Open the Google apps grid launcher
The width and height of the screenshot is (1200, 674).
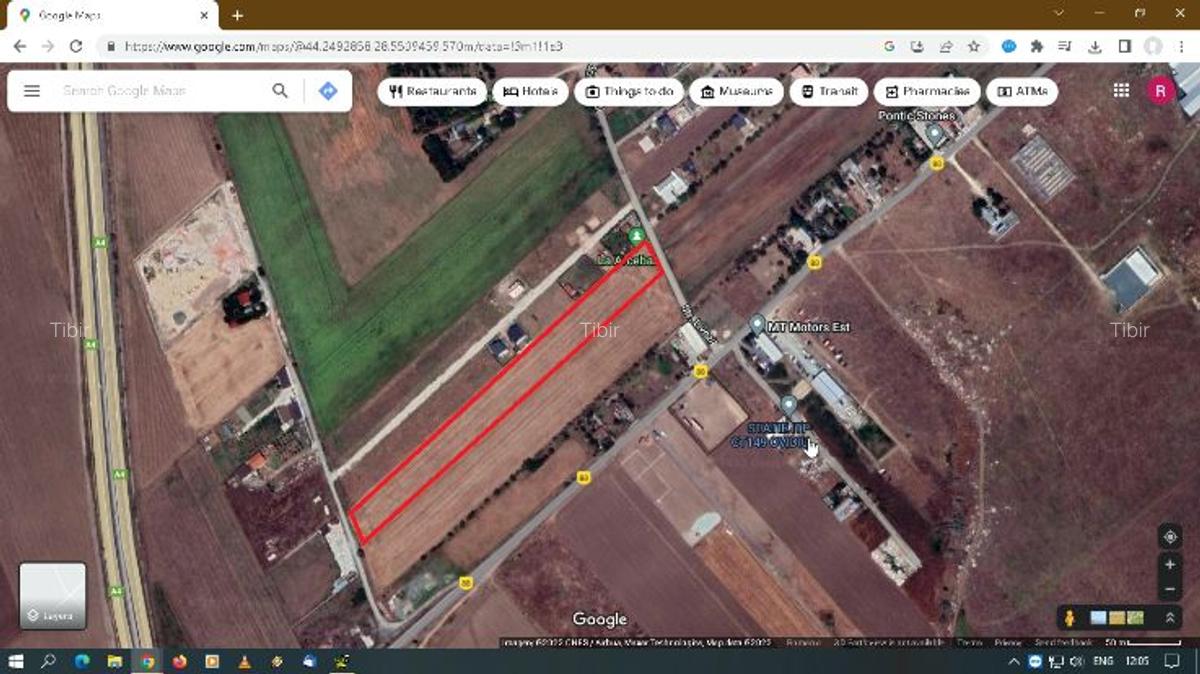1119,90
